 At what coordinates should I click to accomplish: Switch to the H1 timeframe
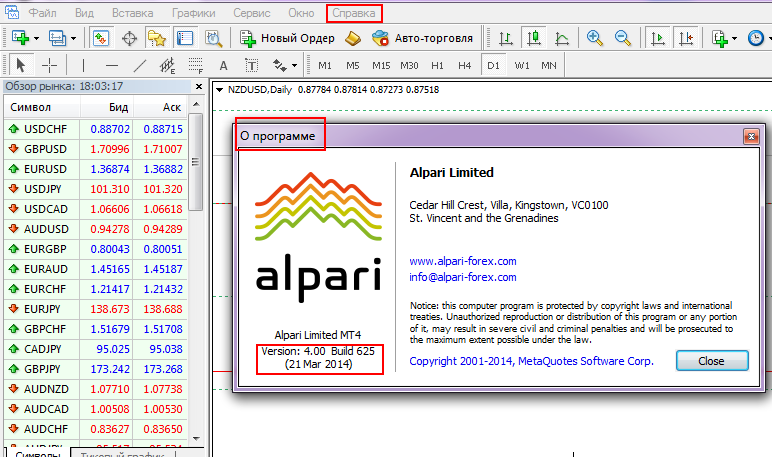click(437, 65)
